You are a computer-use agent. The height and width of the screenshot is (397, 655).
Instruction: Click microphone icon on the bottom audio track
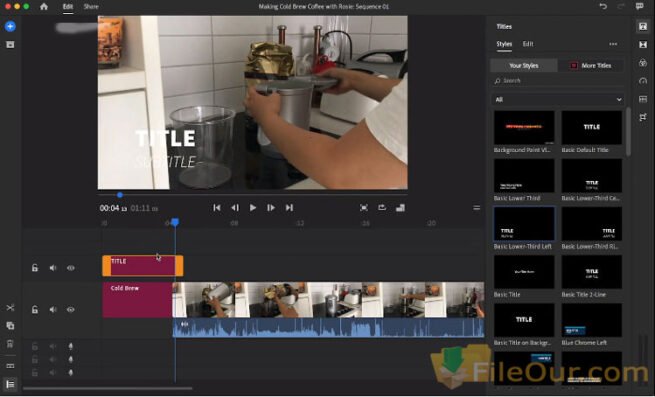tap(71, 372)
